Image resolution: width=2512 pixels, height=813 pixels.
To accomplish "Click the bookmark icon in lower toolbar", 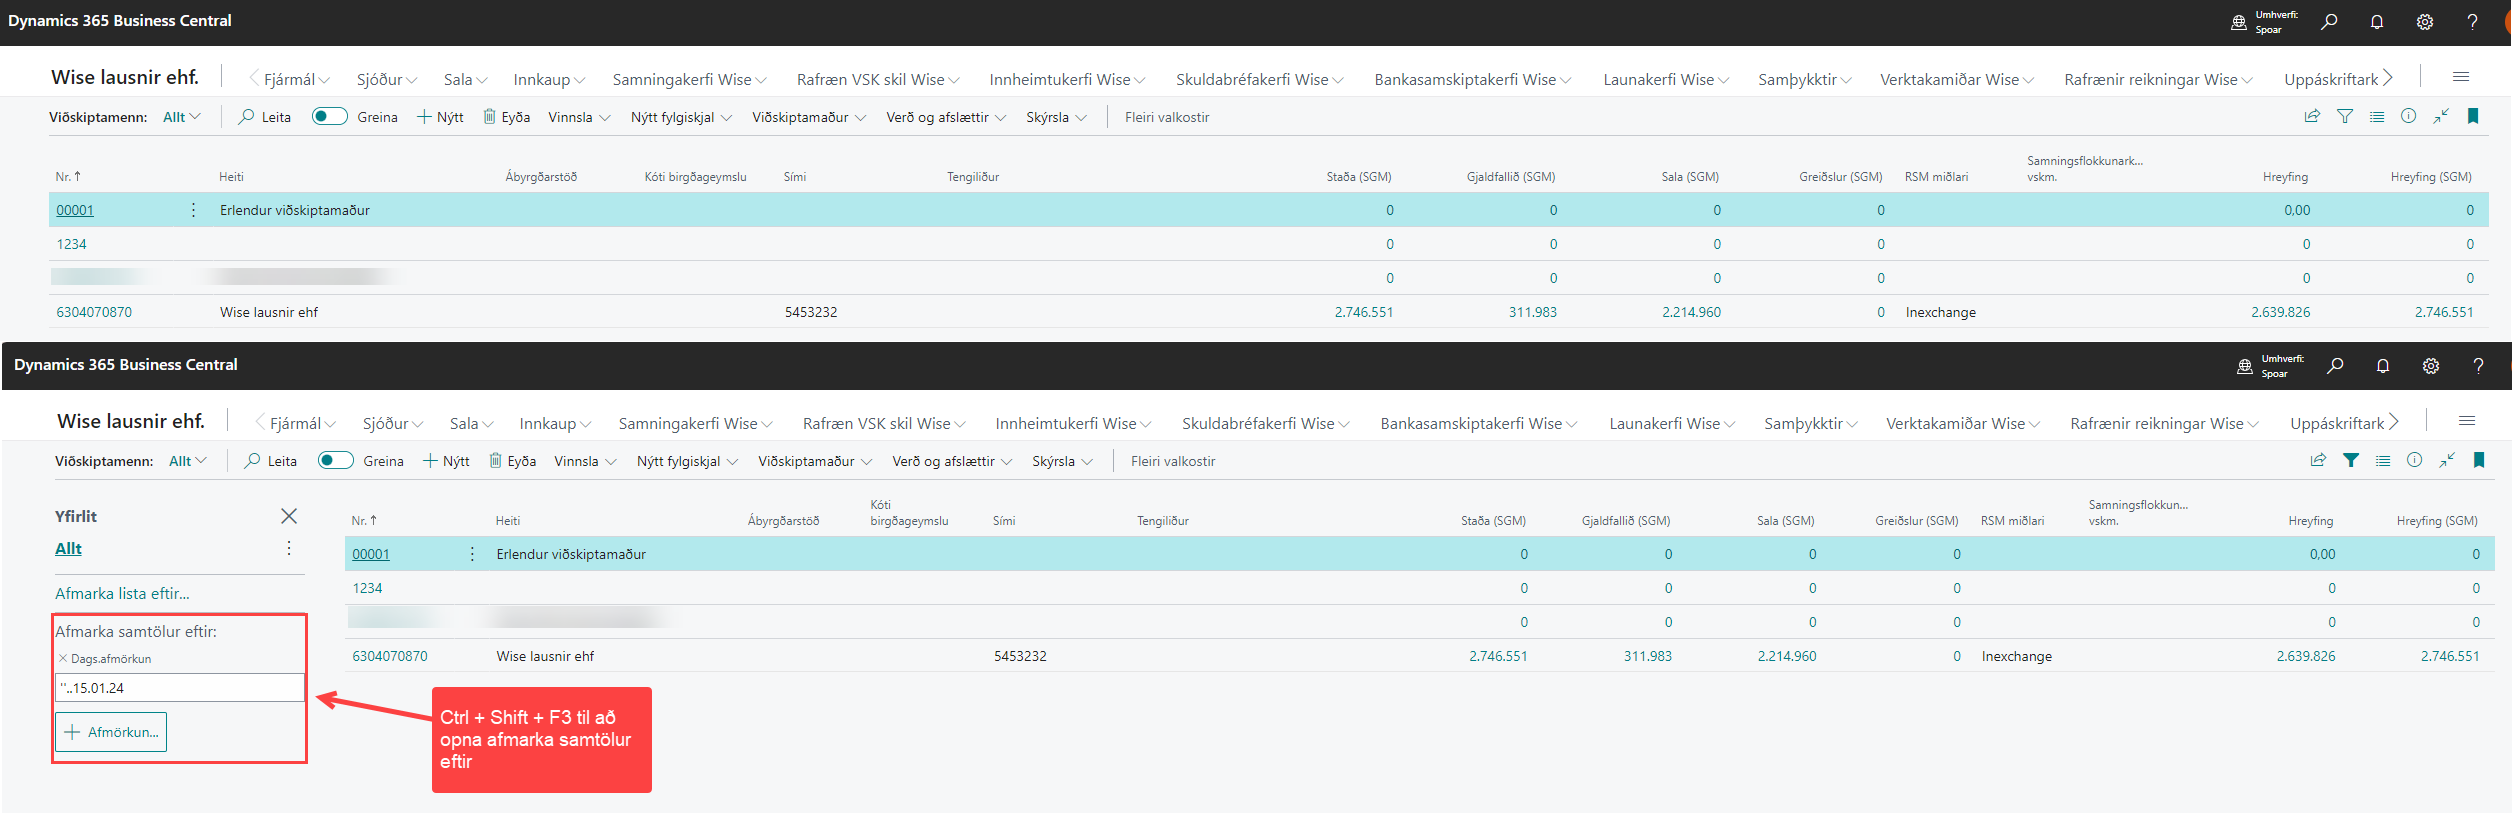I will (x=2479, y=460).
